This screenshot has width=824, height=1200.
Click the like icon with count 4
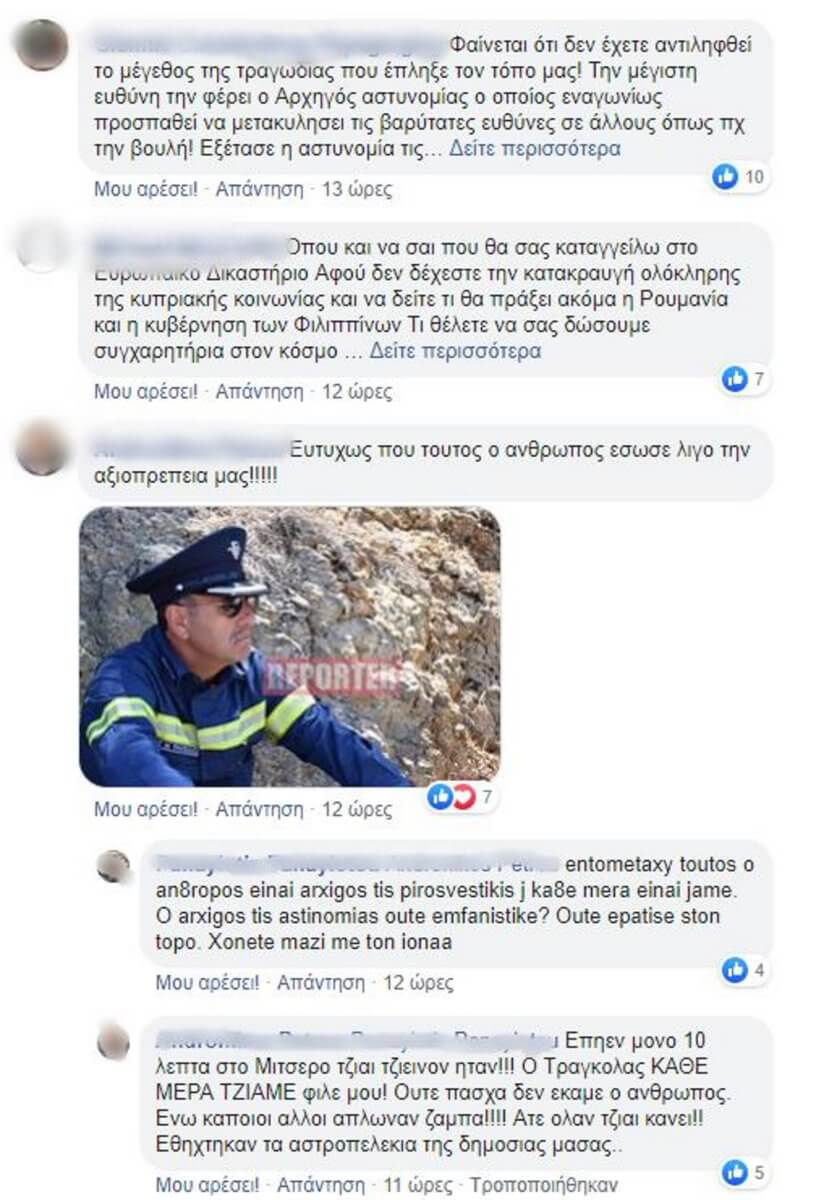(x=735, y=969)
